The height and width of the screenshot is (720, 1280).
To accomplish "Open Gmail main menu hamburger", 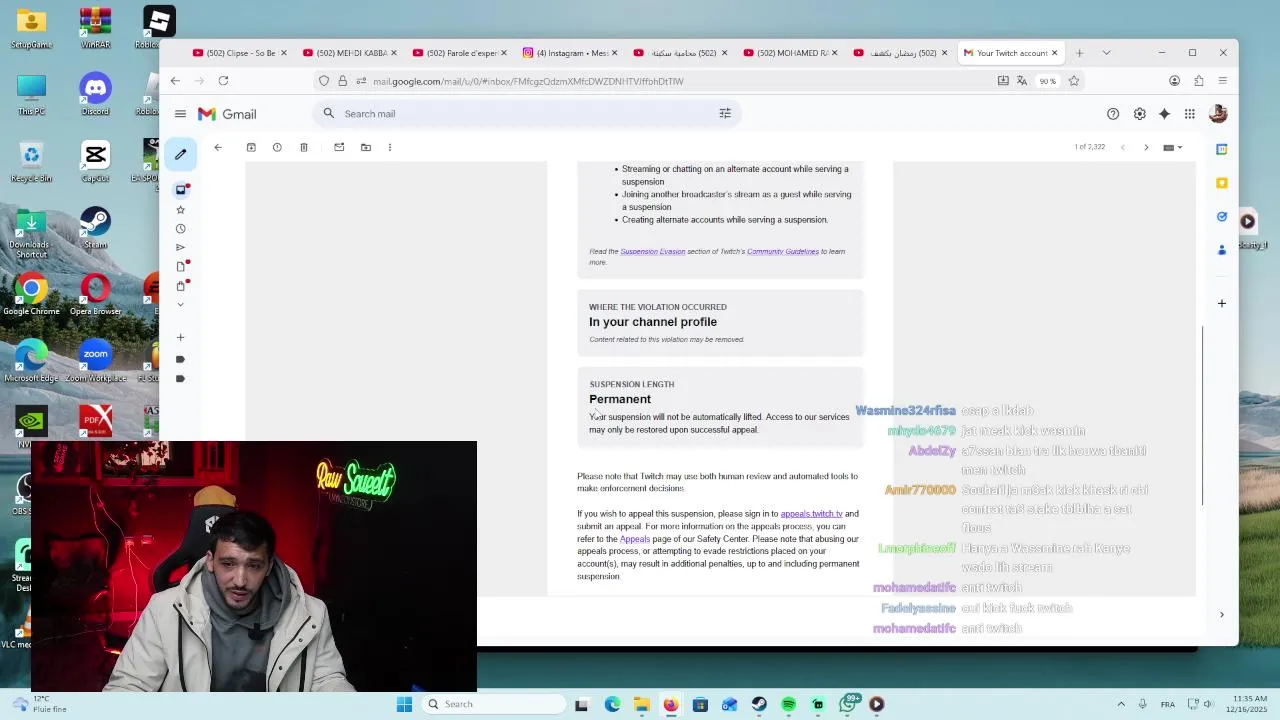I will click(180, 114).
